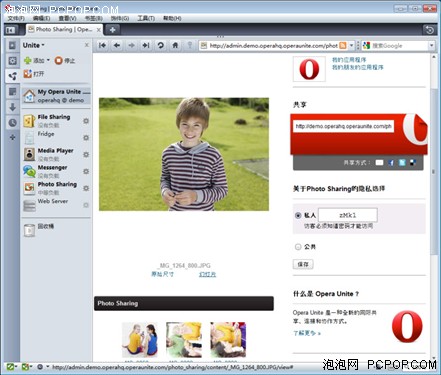Open the address bar history dropdown
Viewport: 441px width, 375px height.
351,46
